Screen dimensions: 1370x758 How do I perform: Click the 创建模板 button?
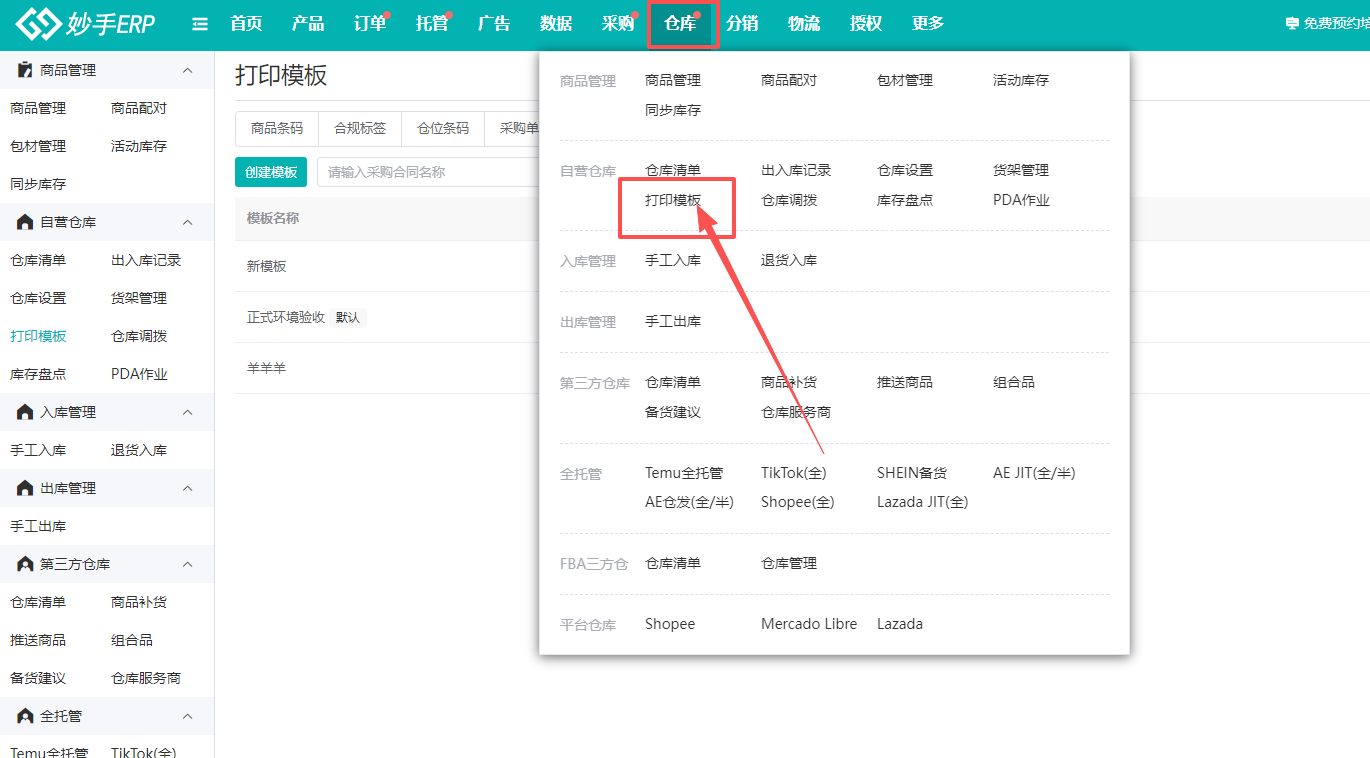pos(271,172)
